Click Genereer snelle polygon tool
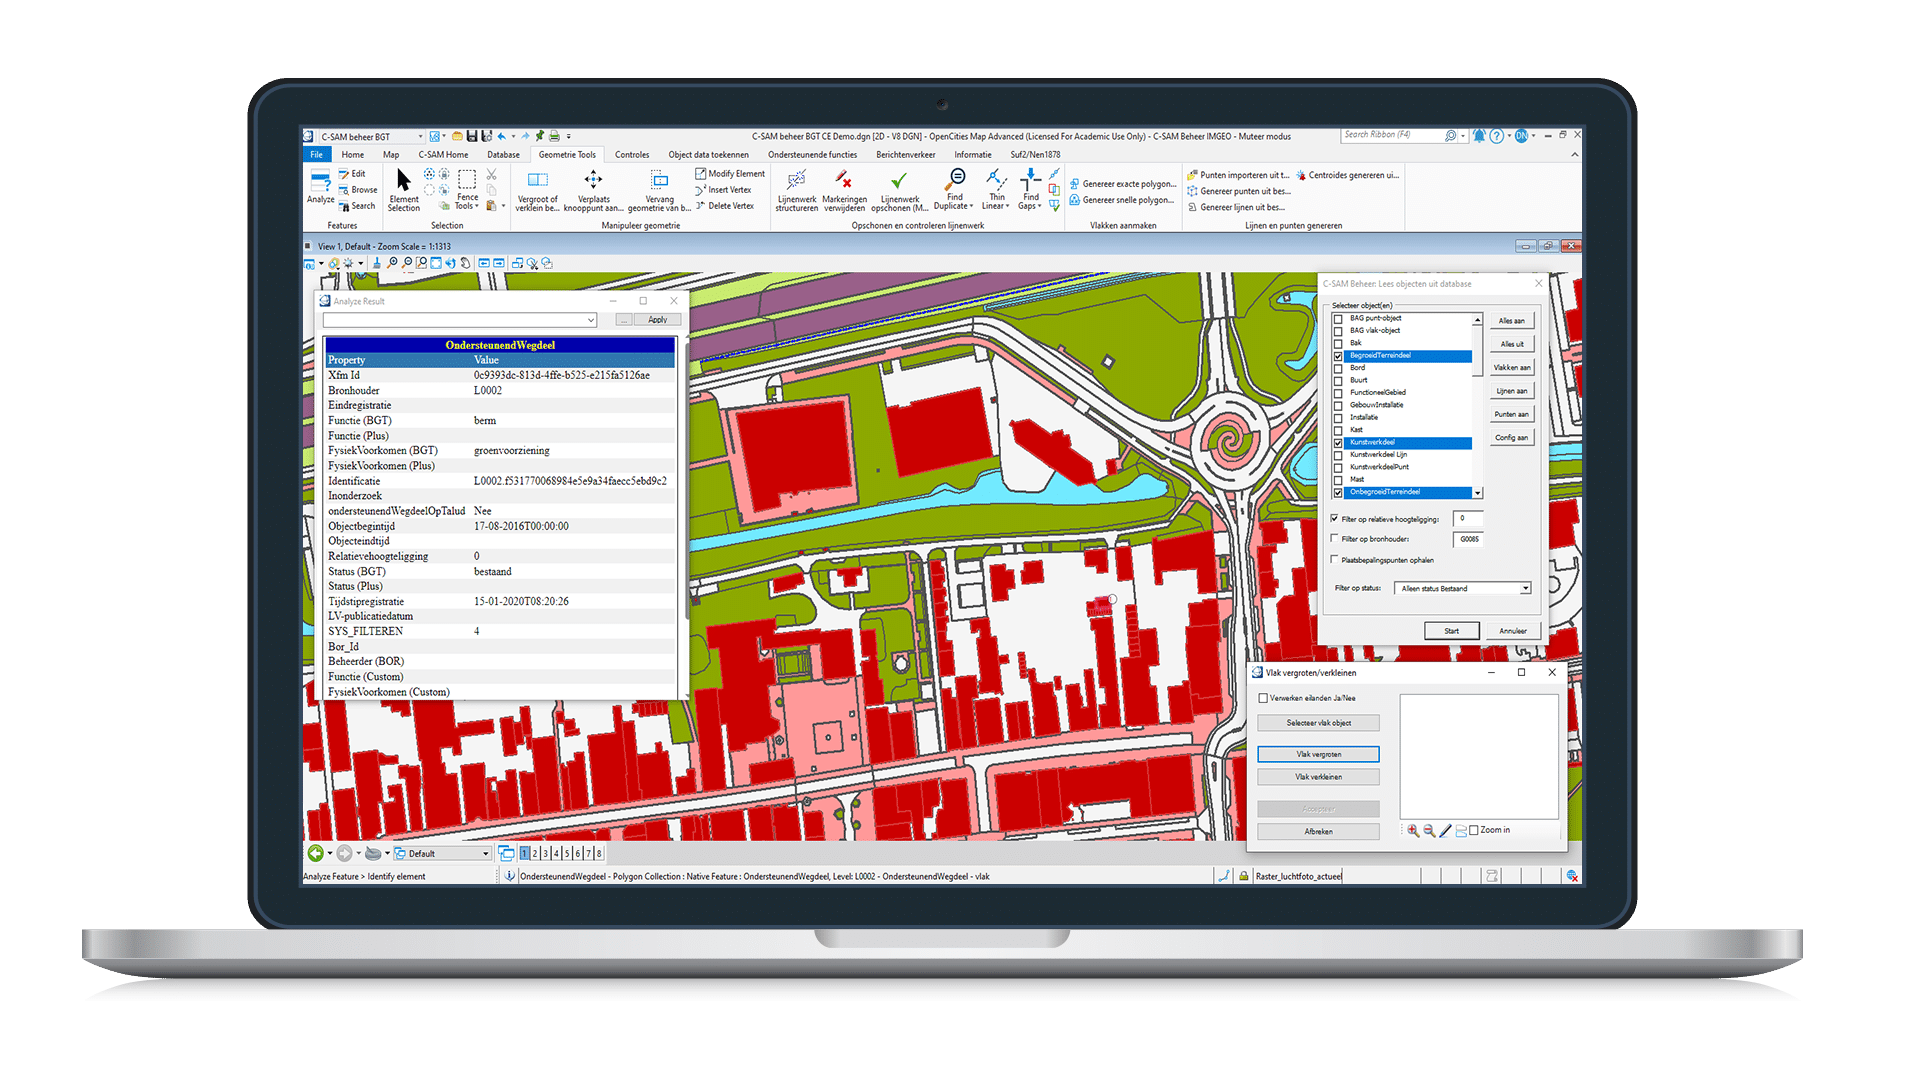The height and width of the screenshot is (1080, 1920). pos(1122,200)
